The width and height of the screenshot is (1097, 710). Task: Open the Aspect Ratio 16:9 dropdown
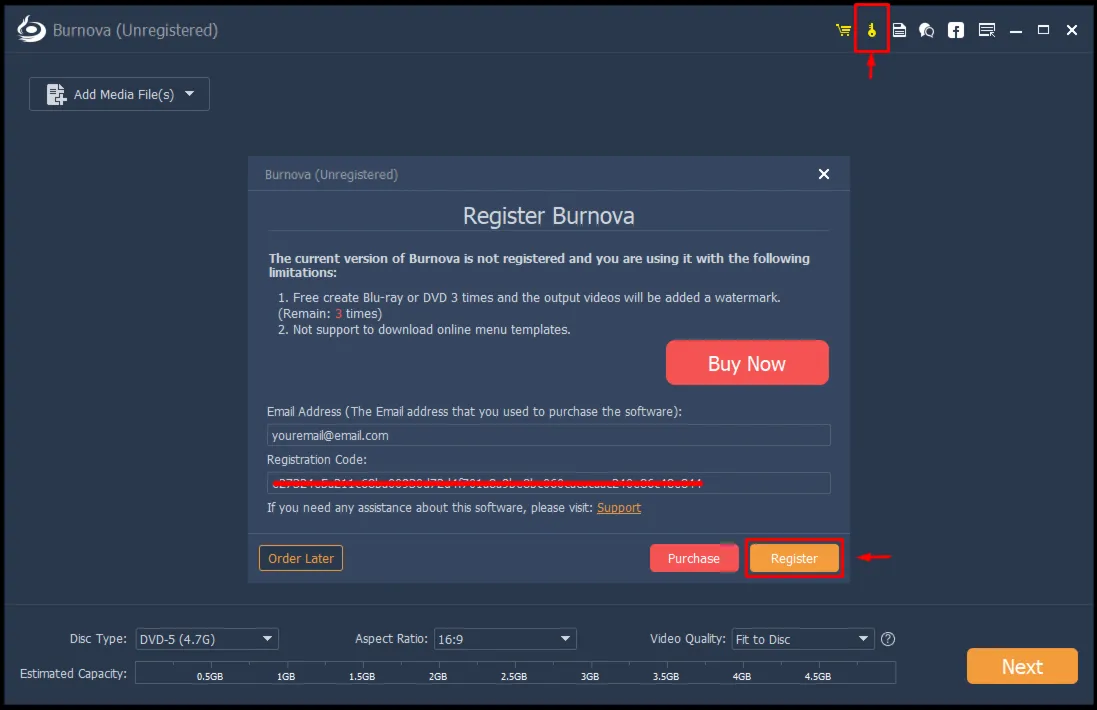click(x=505, y=639)
